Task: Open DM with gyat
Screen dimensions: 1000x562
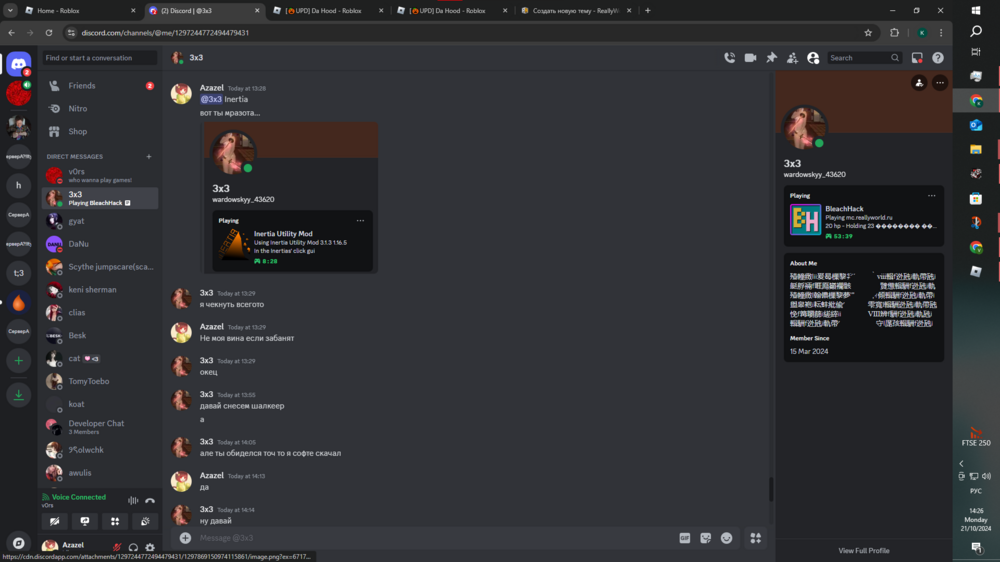Action: [100, 221]
